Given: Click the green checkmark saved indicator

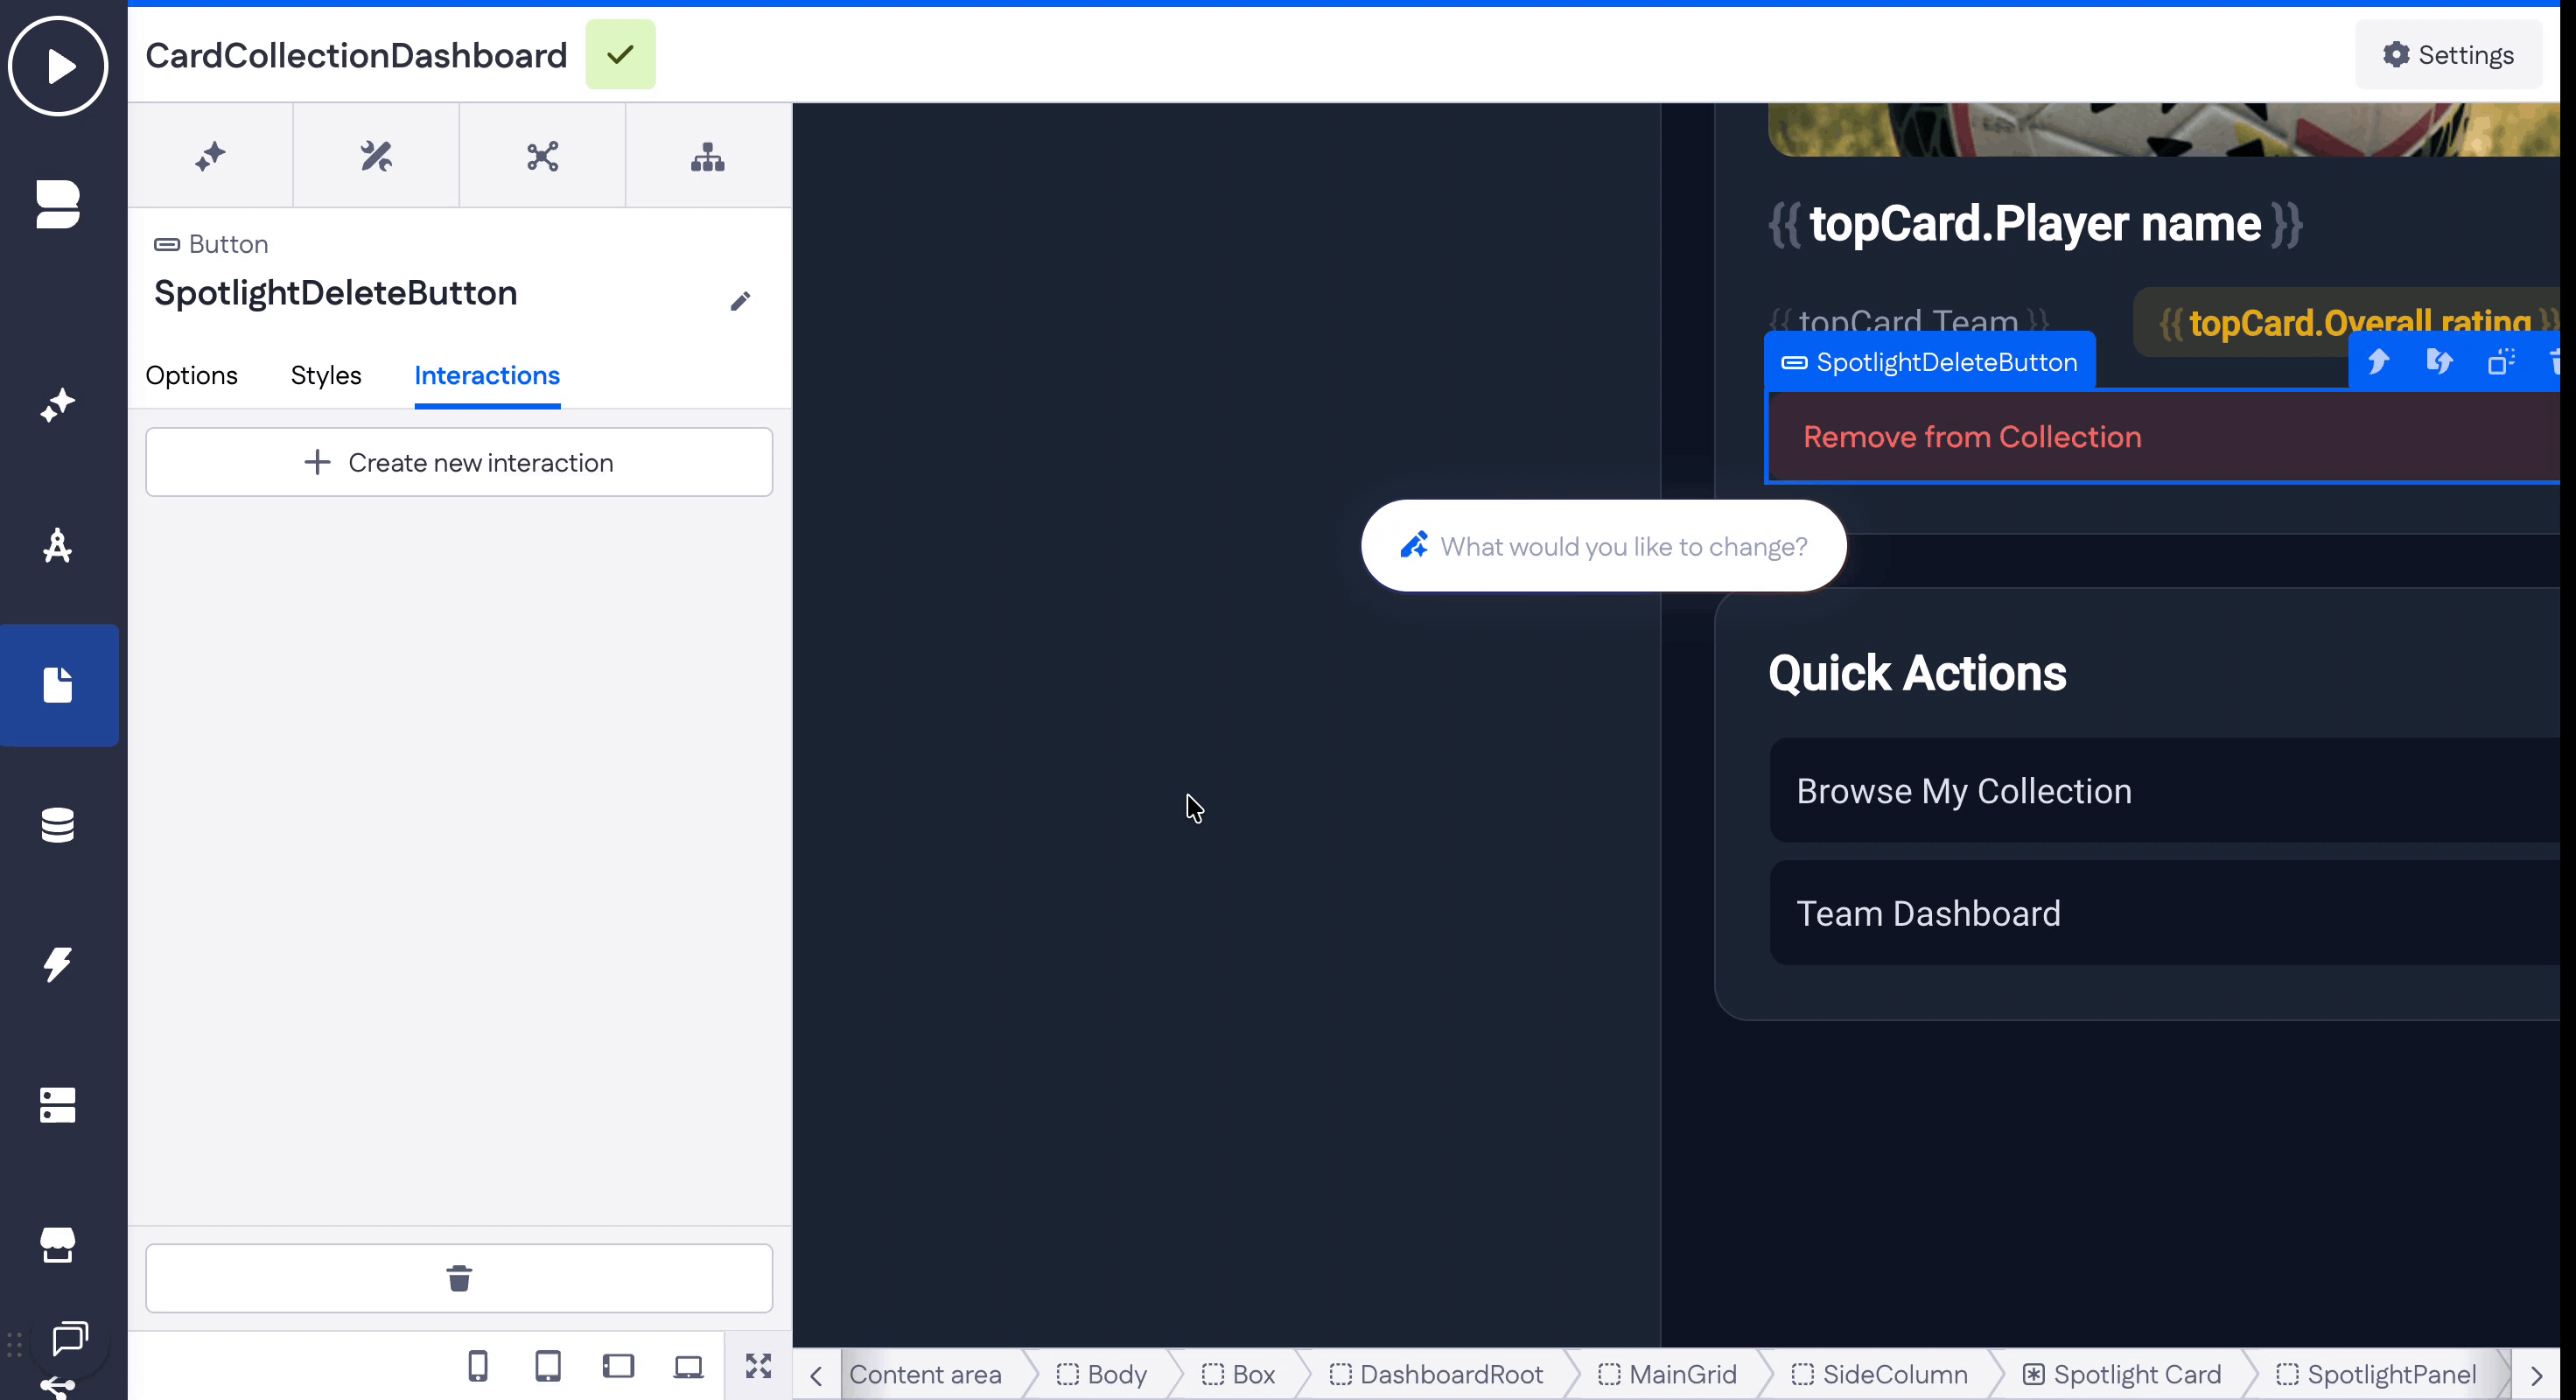Looking at the screenshot, I should 620,54.
